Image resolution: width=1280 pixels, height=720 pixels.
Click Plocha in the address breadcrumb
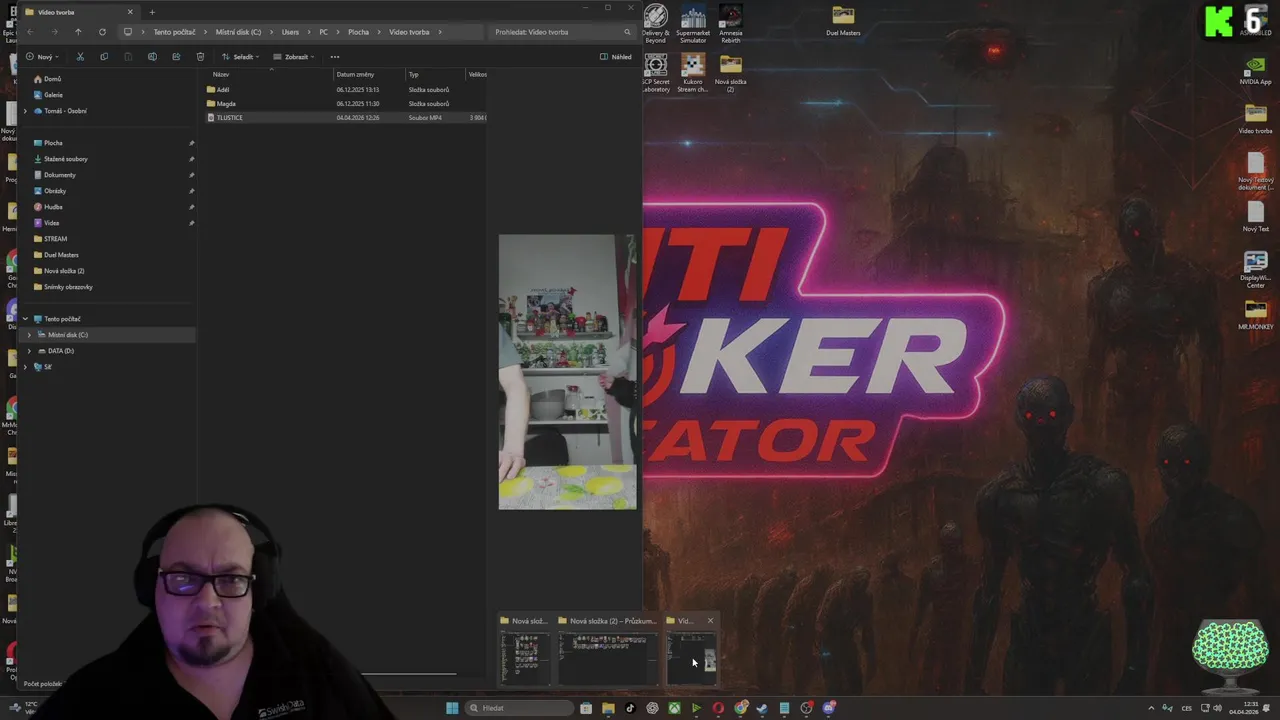click(x=358, y=32)
